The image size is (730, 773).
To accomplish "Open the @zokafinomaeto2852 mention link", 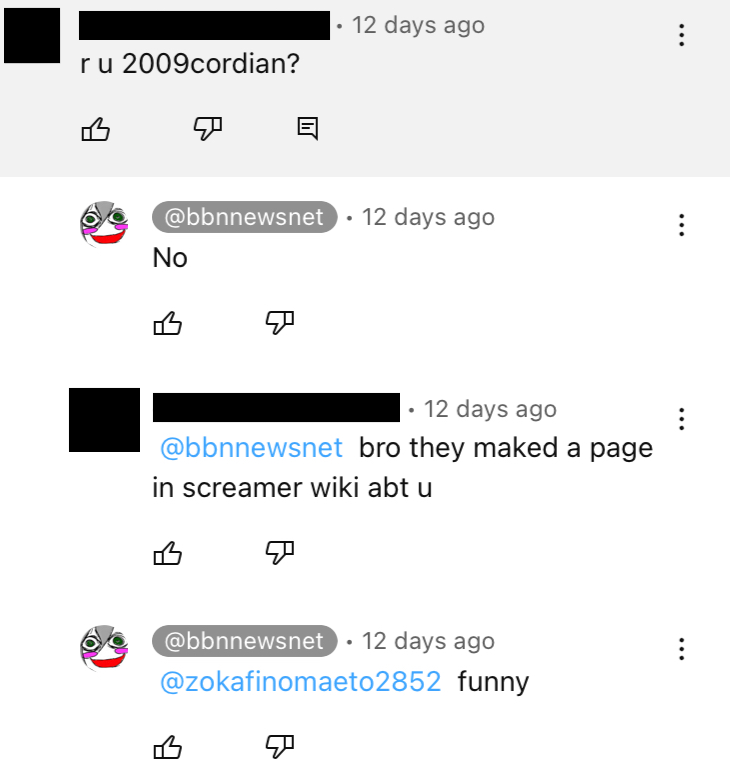I will pyautogui.click(x=300, y=682).
